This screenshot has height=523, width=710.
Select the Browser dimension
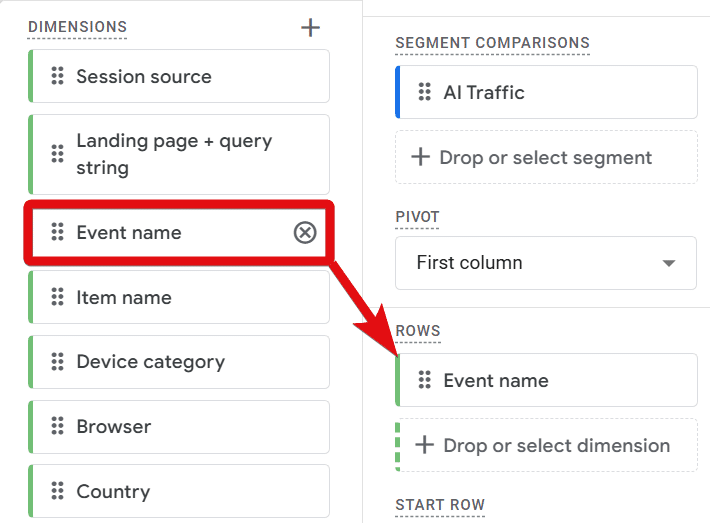[179, 427]
